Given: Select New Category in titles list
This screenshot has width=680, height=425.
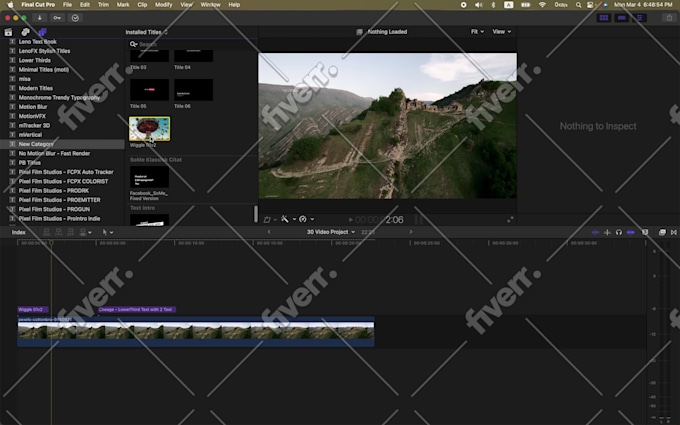Looking at the screenshot, I should click(x=62, y=144).
